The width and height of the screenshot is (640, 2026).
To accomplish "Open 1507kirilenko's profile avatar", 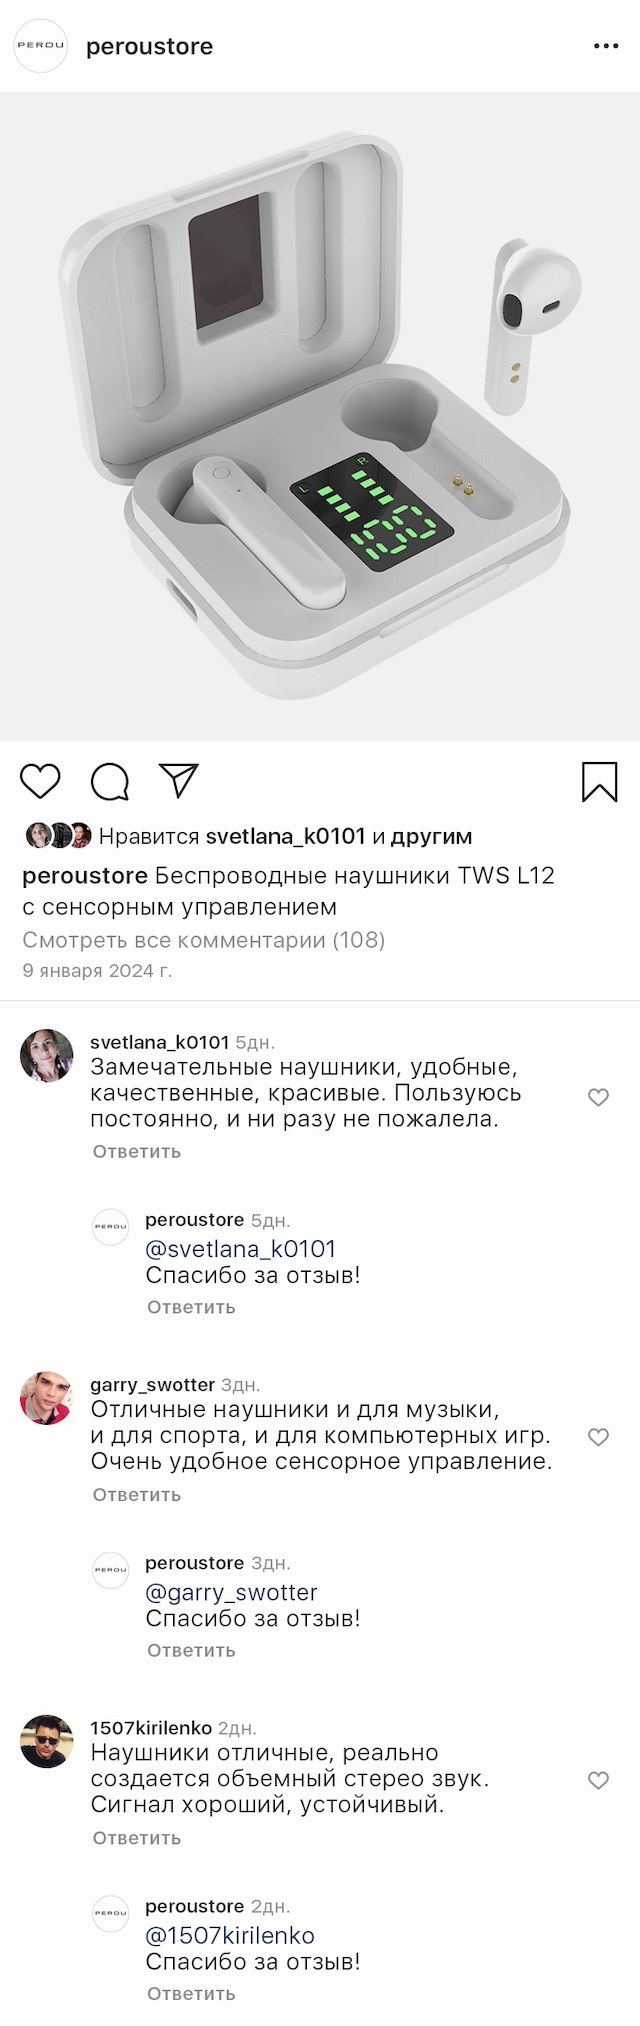I will pyautogui.click(x=47, y=1741).
